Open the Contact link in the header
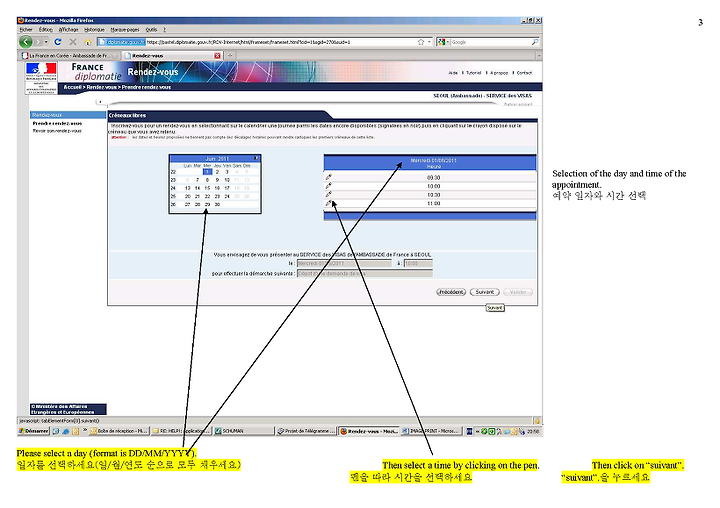 coord(524,73)
